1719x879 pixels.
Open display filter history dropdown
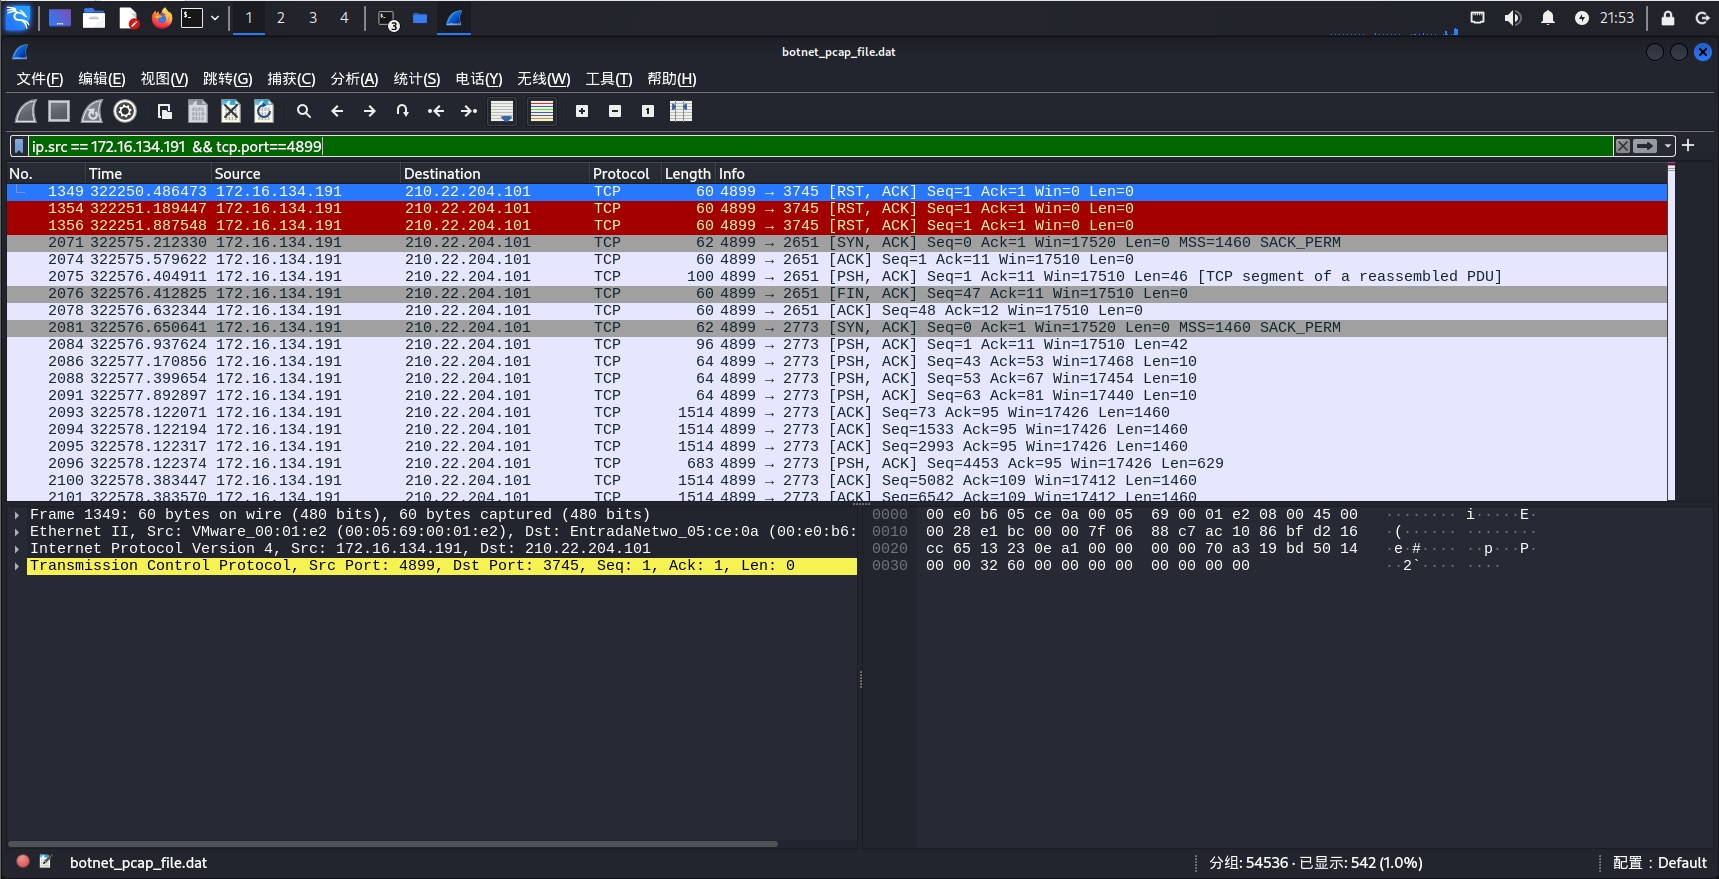tap(1668, 146)
